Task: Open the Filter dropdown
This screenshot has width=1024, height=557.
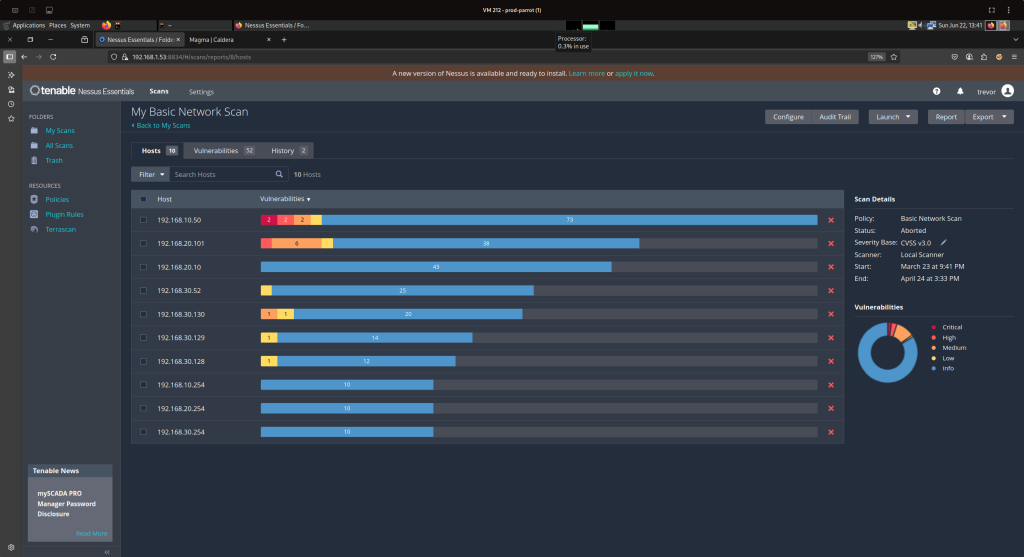Action: point(151,174)
